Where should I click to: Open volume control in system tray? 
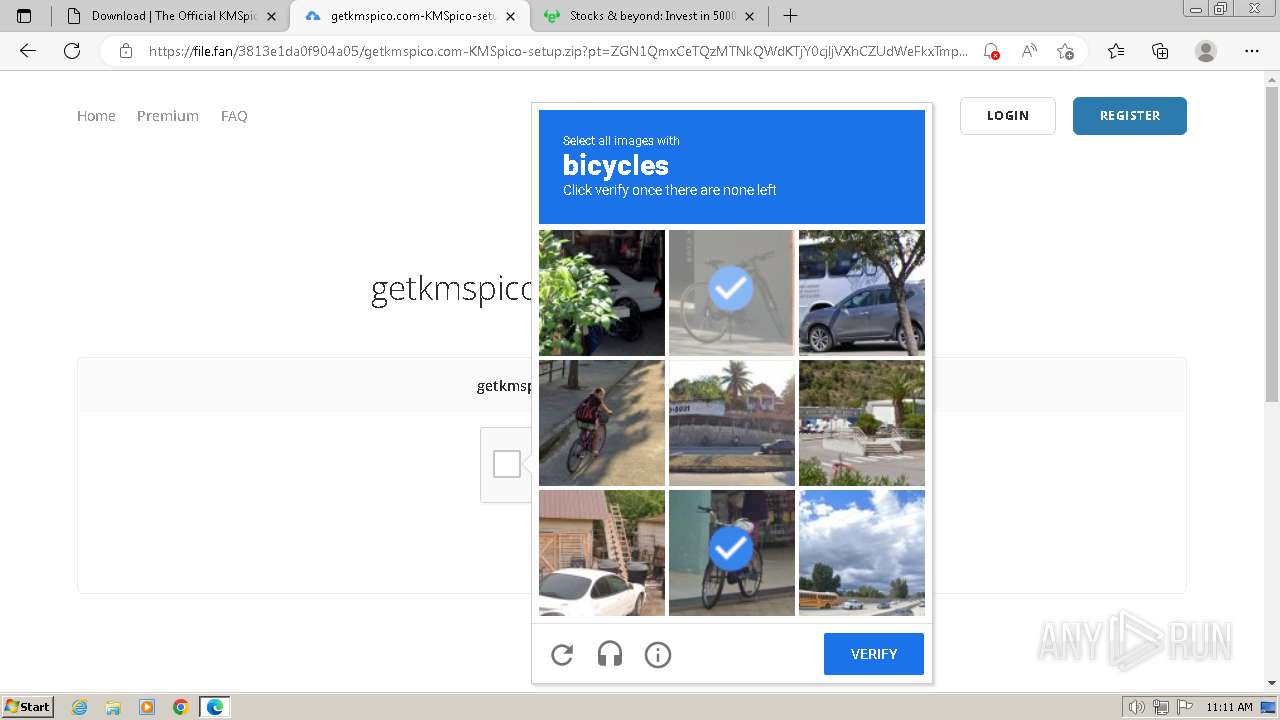(1137, 707)
